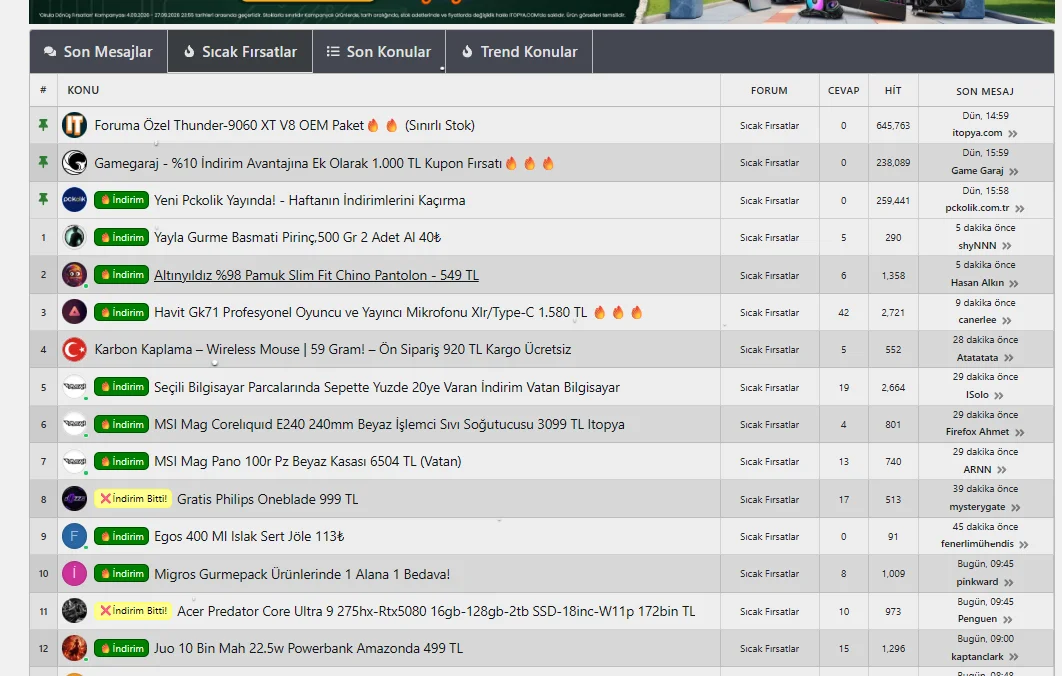Viewport: 1062px width, 676px height.
Task: Go to last message arrow beside ISolo
Action: pyautogui.click(x=998, y=395)
